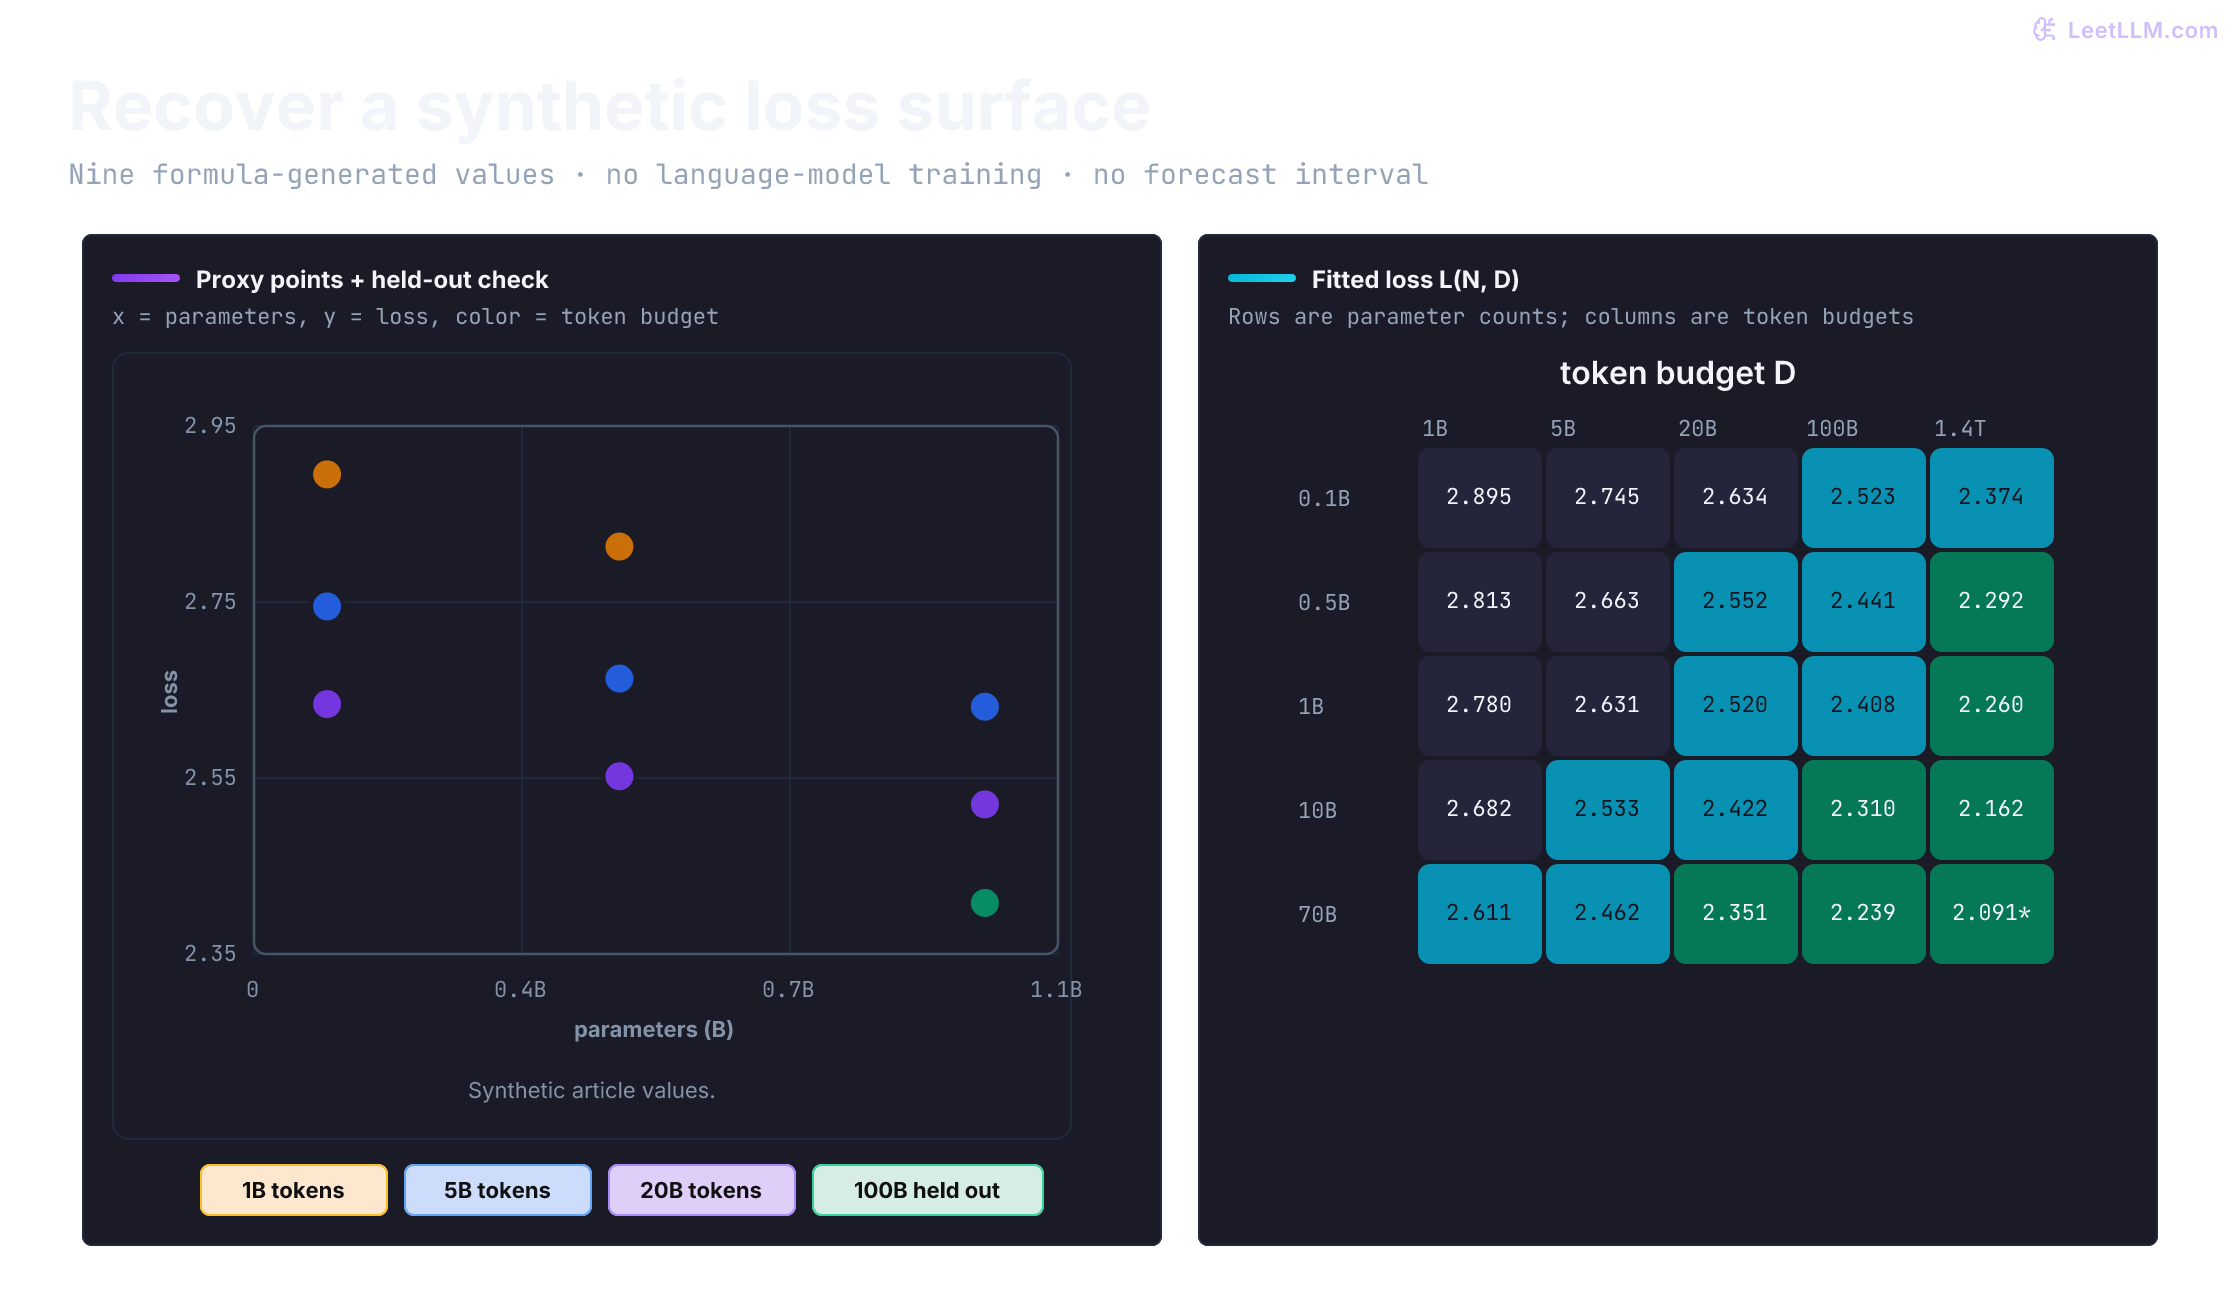The width and height of the screenshot is (2240, 1294).
Task: Click heatmap cell 2.260
Action: (x=1992, y=706)
